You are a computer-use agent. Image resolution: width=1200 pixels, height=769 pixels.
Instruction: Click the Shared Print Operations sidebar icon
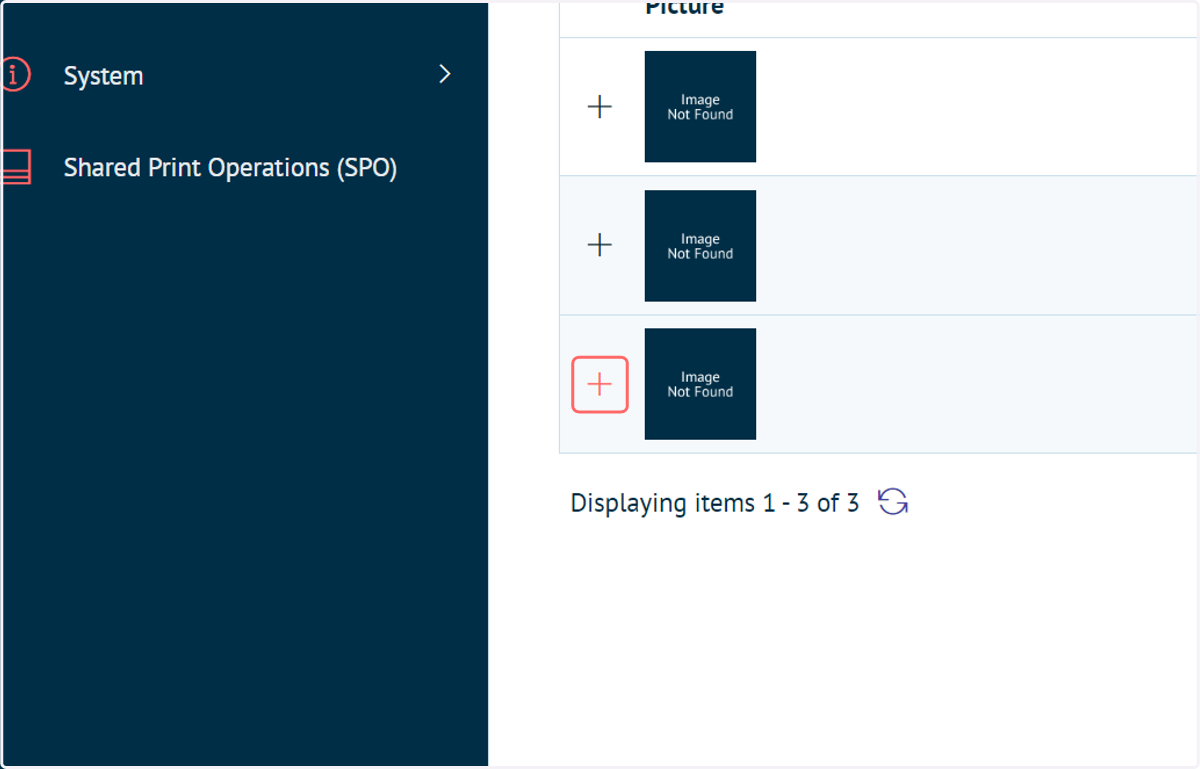pos(16,167)
